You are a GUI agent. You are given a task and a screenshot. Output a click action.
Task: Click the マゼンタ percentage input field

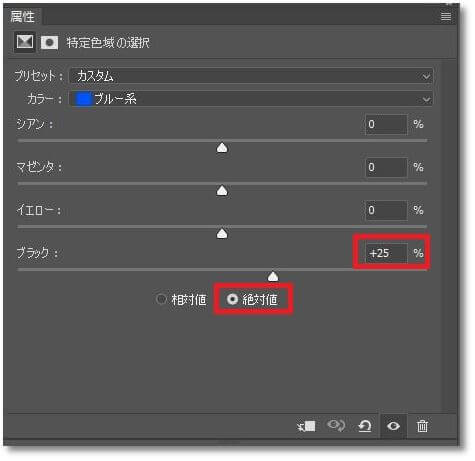click(386, 167)
